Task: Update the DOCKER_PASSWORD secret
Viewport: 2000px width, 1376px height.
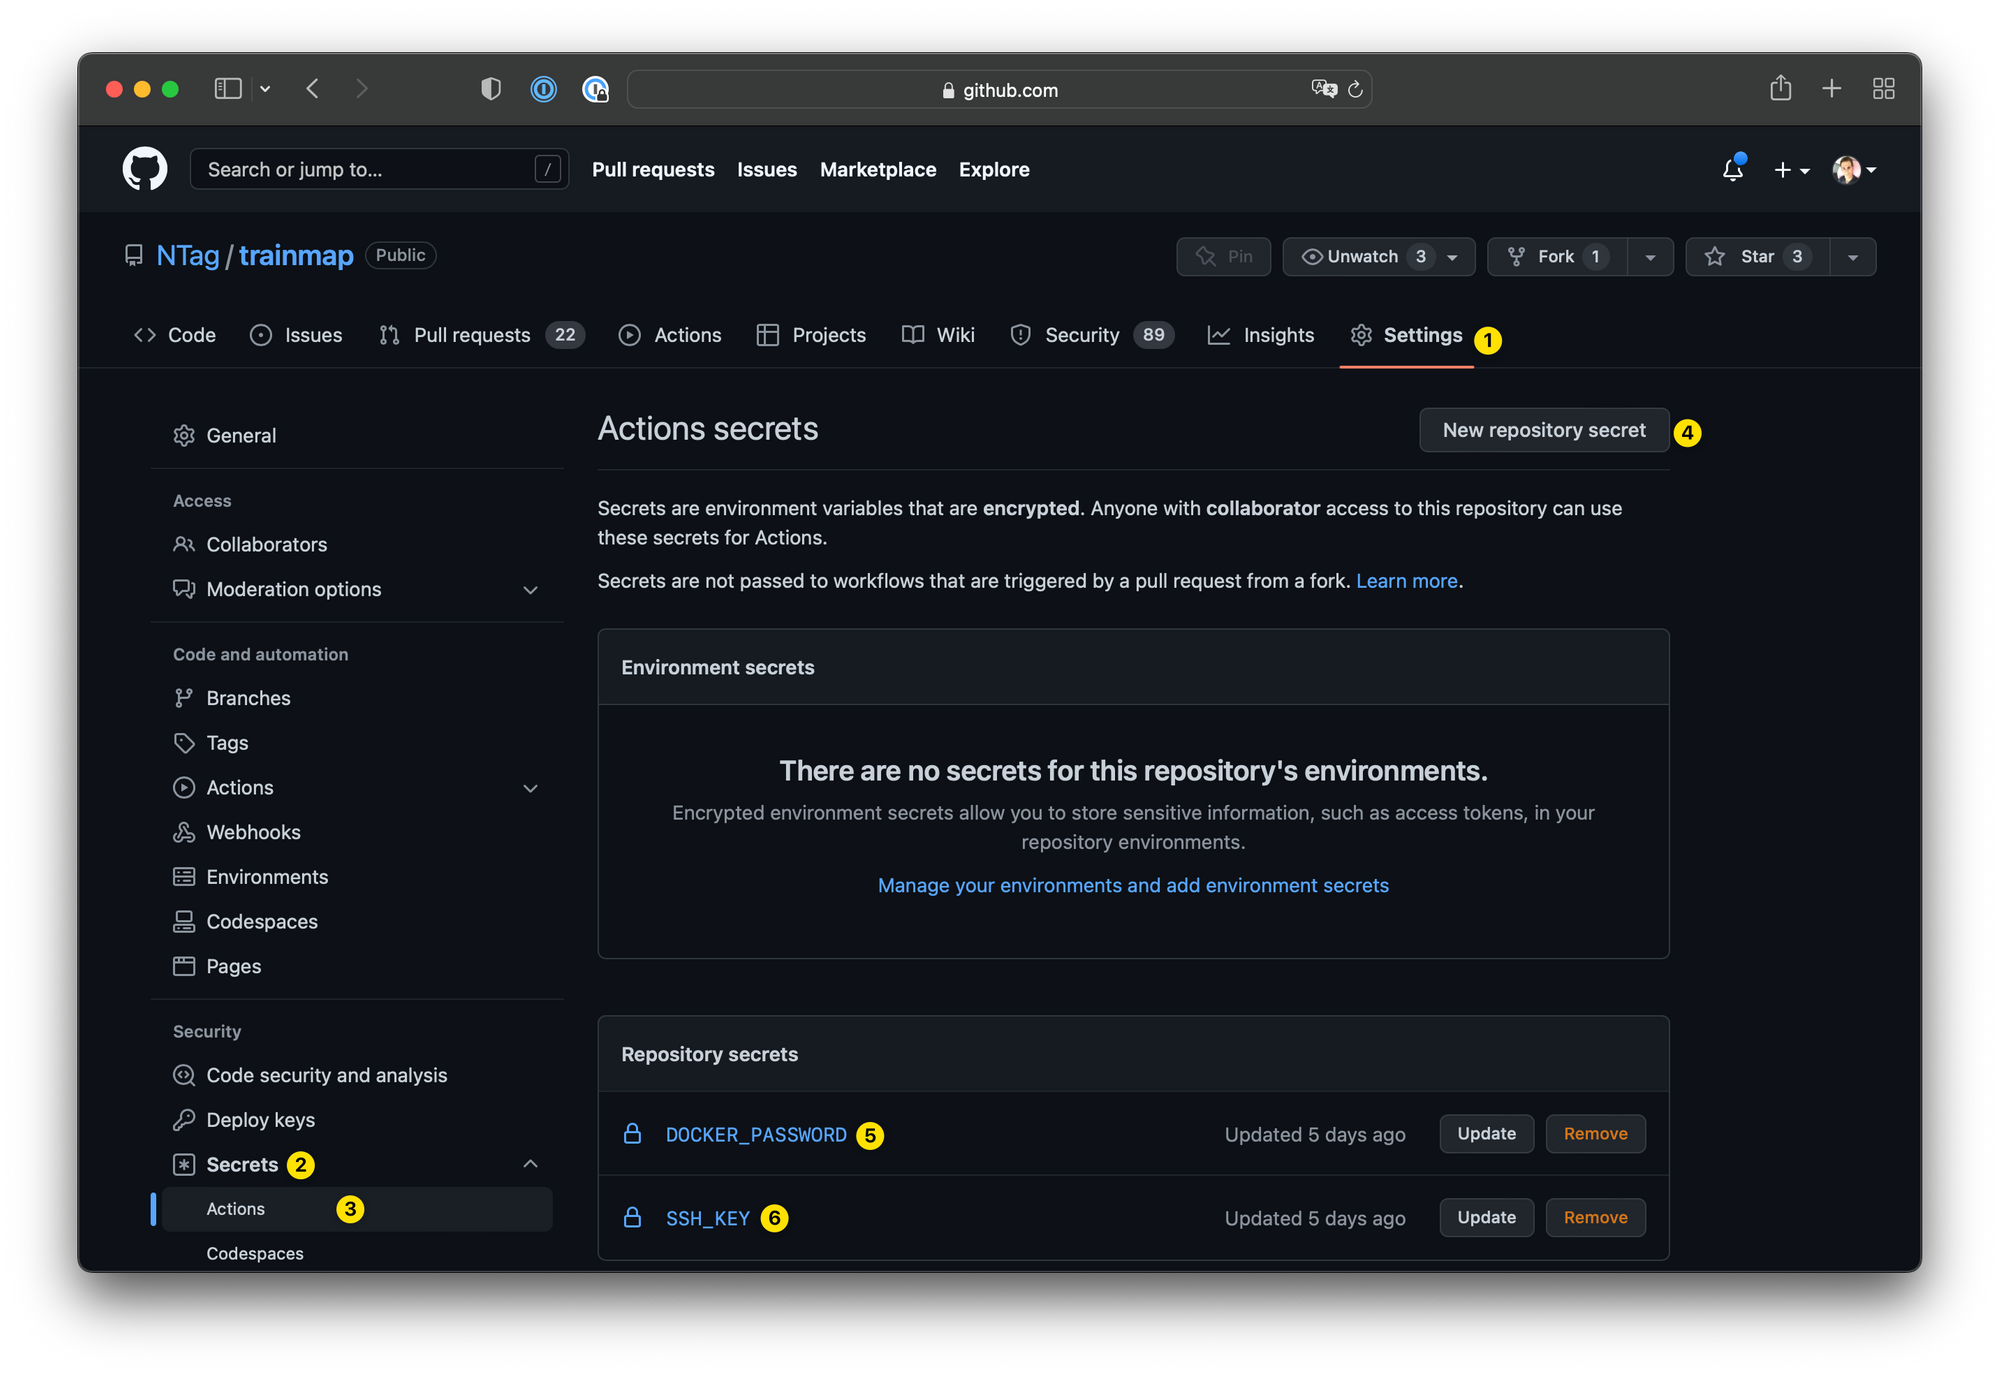Action: 1486,1133
